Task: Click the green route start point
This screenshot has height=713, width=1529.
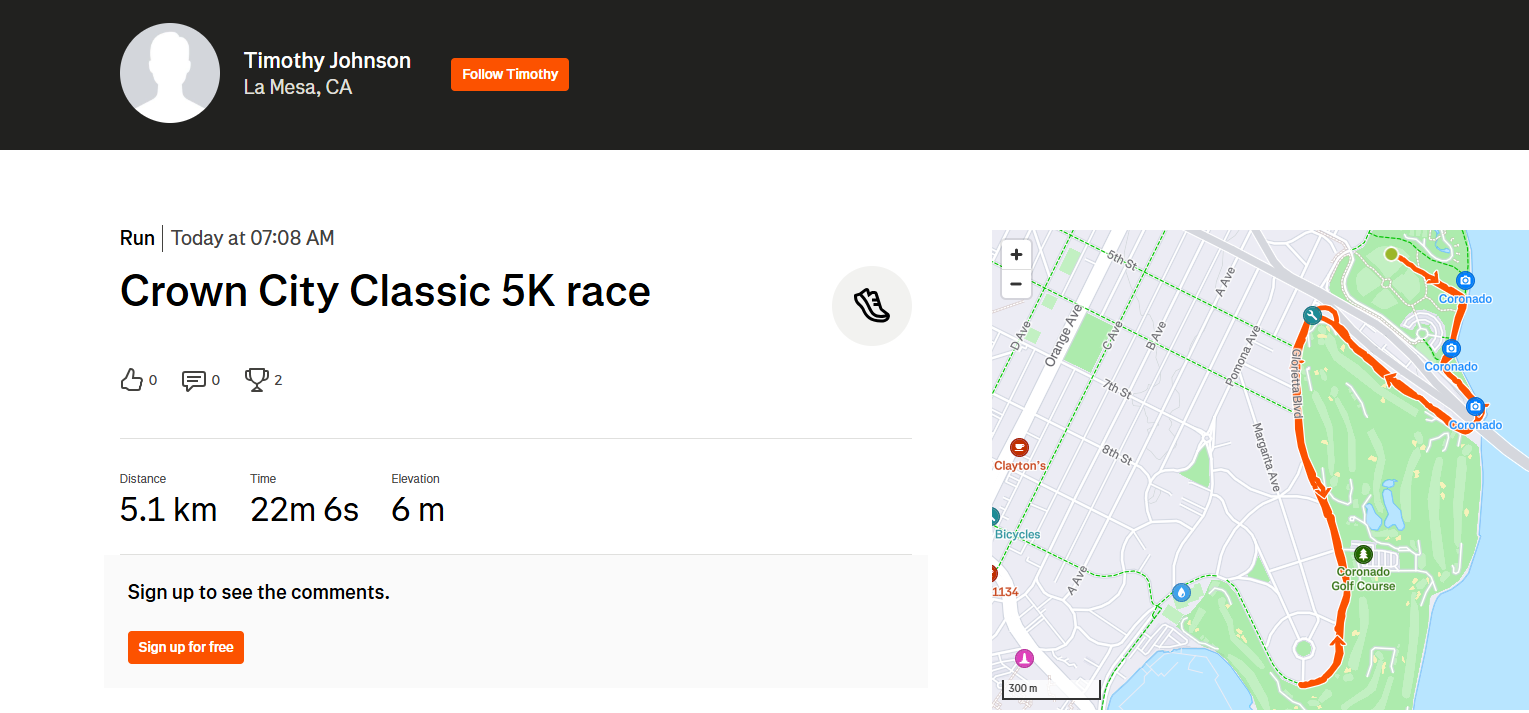Action: click(1390, 254)
